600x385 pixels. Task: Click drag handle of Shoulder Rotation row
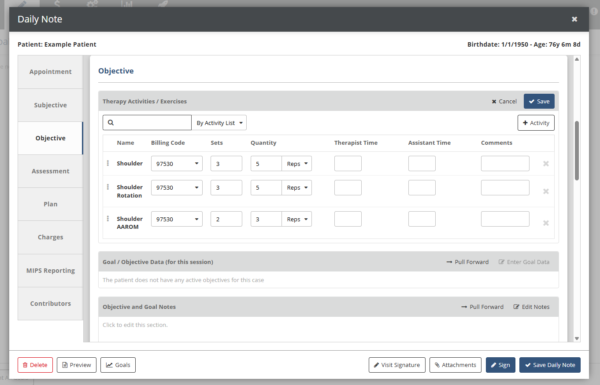pyautogui.click(x=108, y=187)
